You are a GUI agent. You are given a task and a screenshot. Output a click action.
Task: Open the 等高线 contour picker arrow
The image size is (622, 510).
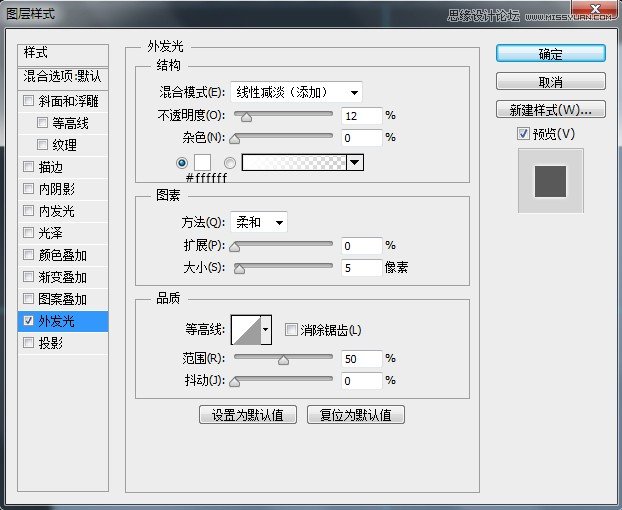pos(266,330)
